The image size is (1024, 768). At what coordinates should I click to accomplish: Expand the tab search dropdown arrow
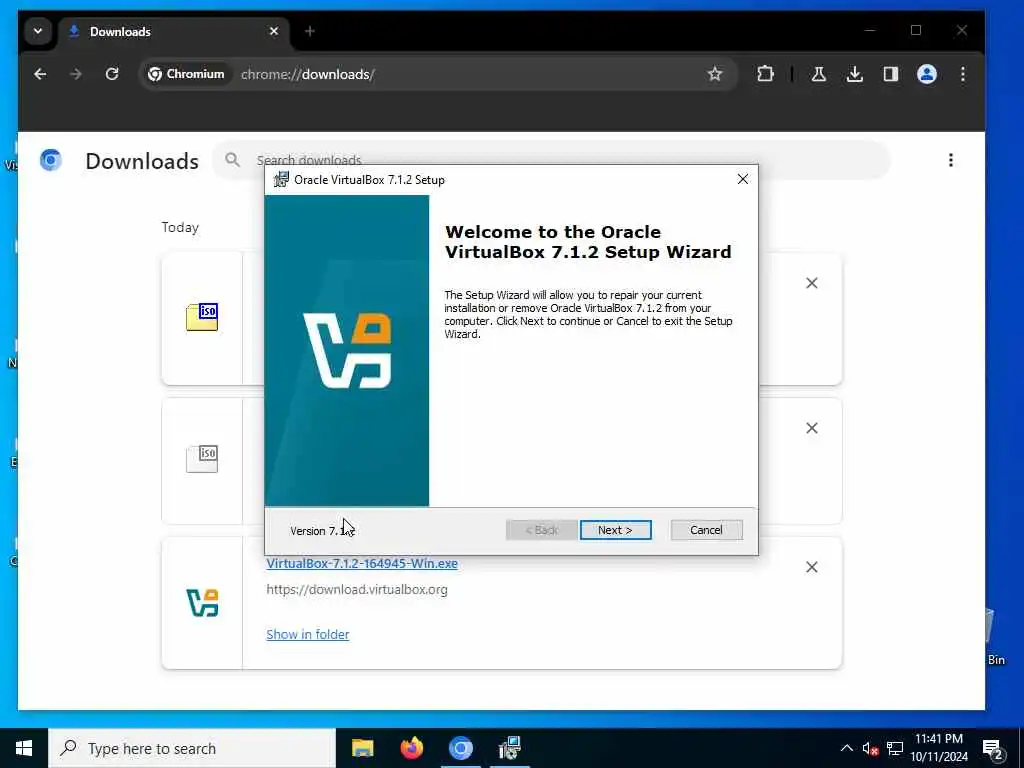tap(38, 31)
